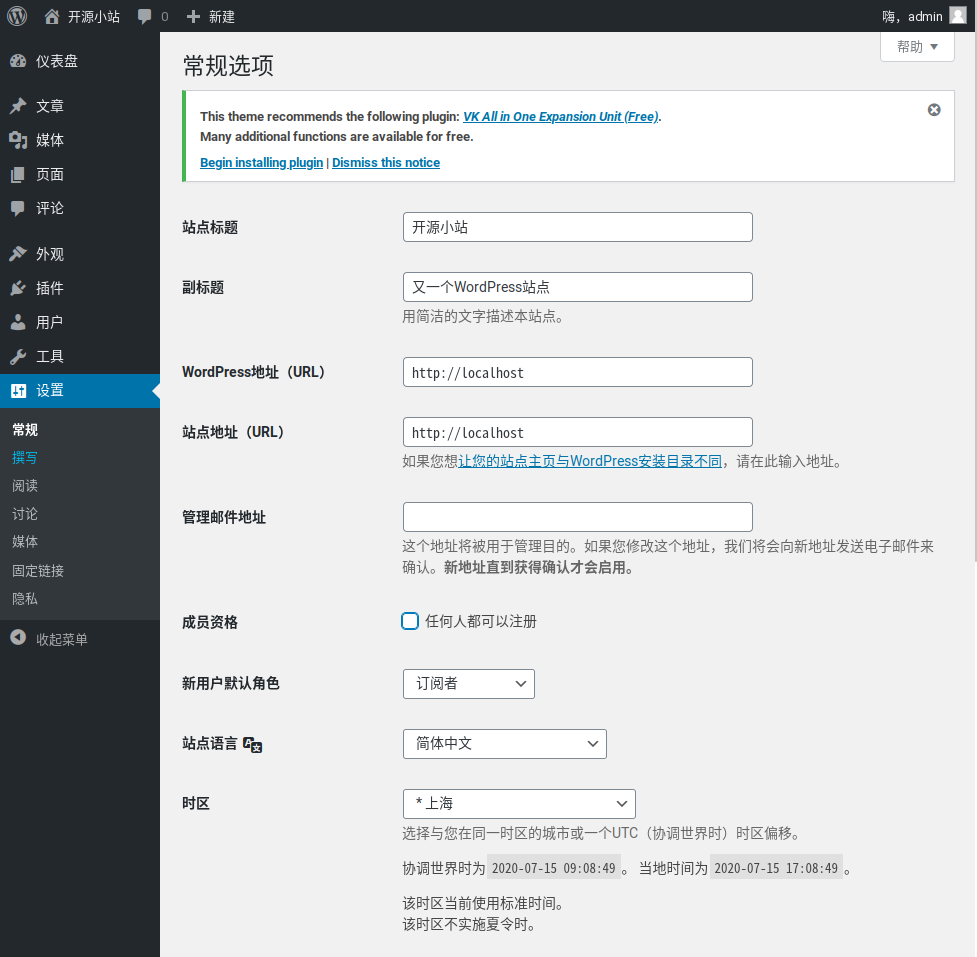
Task: Open the 阅读 settings submenu
Action: coord(25,486)
